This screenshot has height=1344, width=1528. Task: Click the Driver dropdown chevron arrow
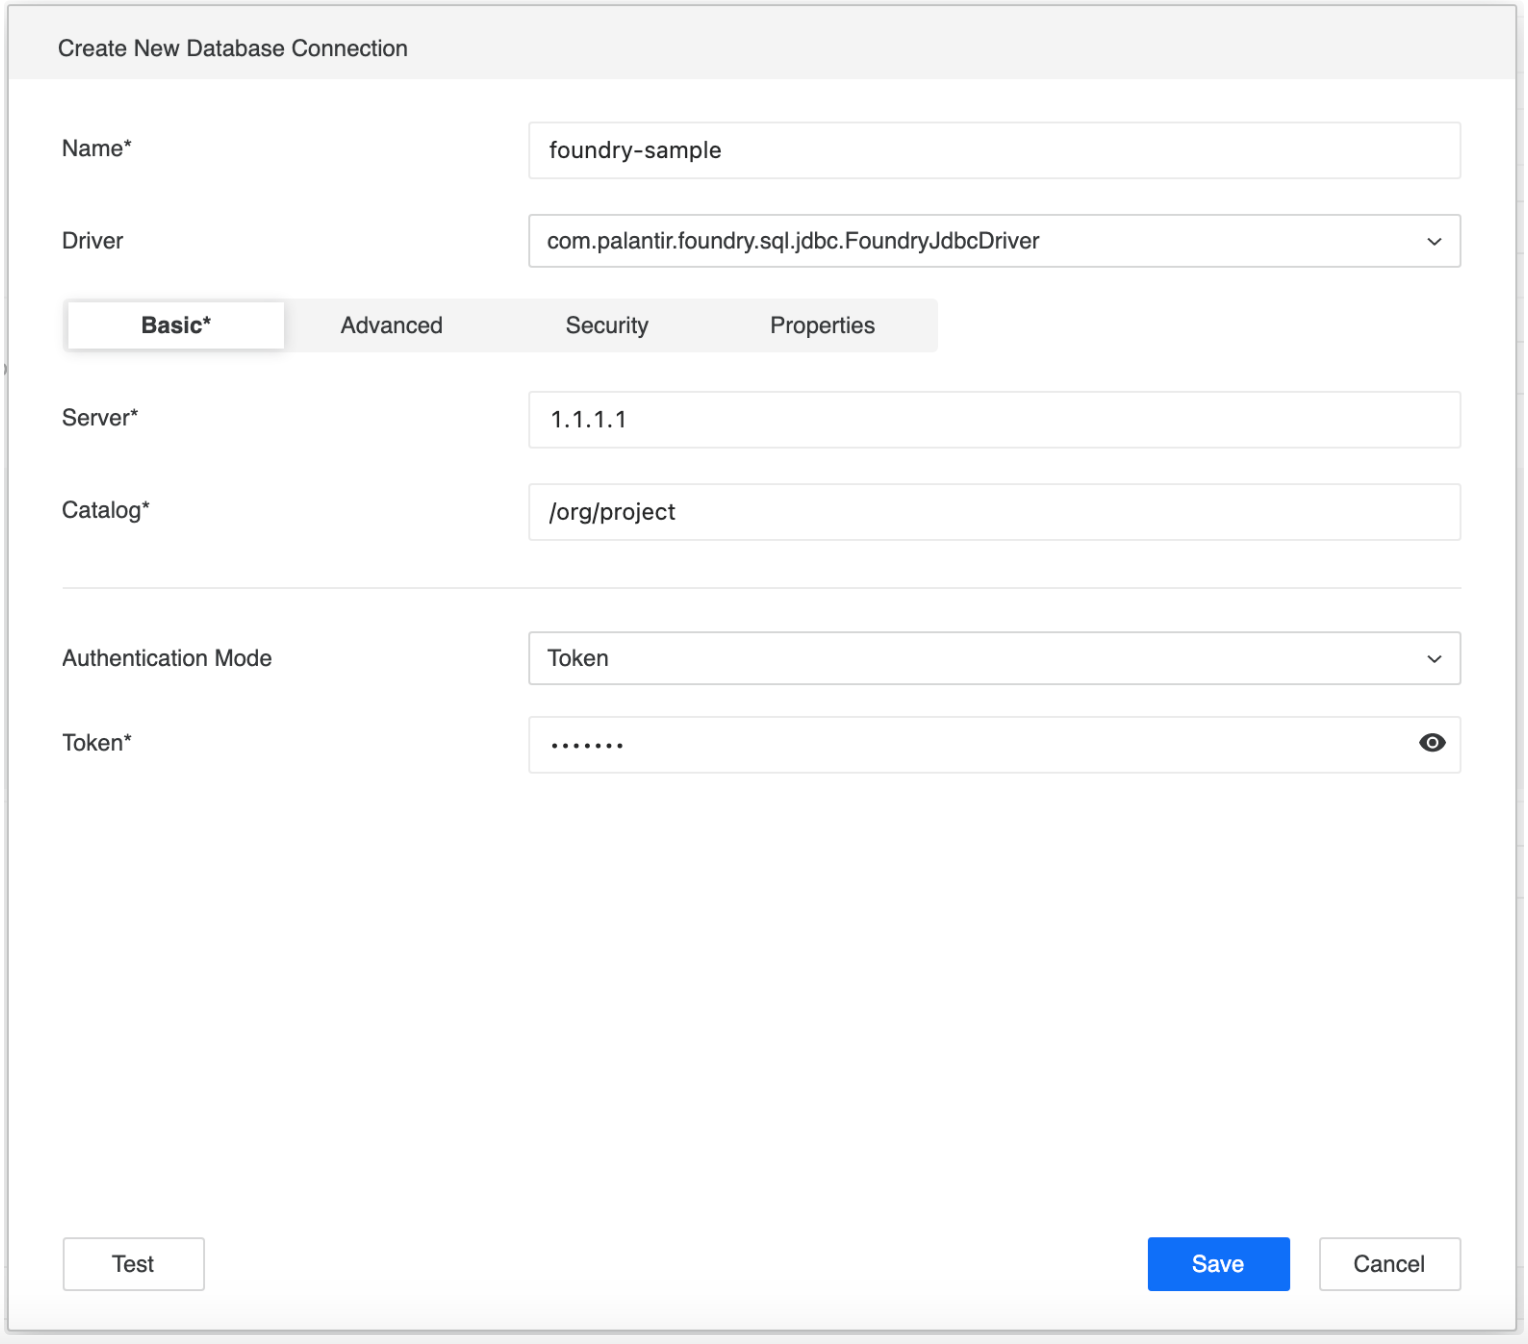[x=1433, y=241]
